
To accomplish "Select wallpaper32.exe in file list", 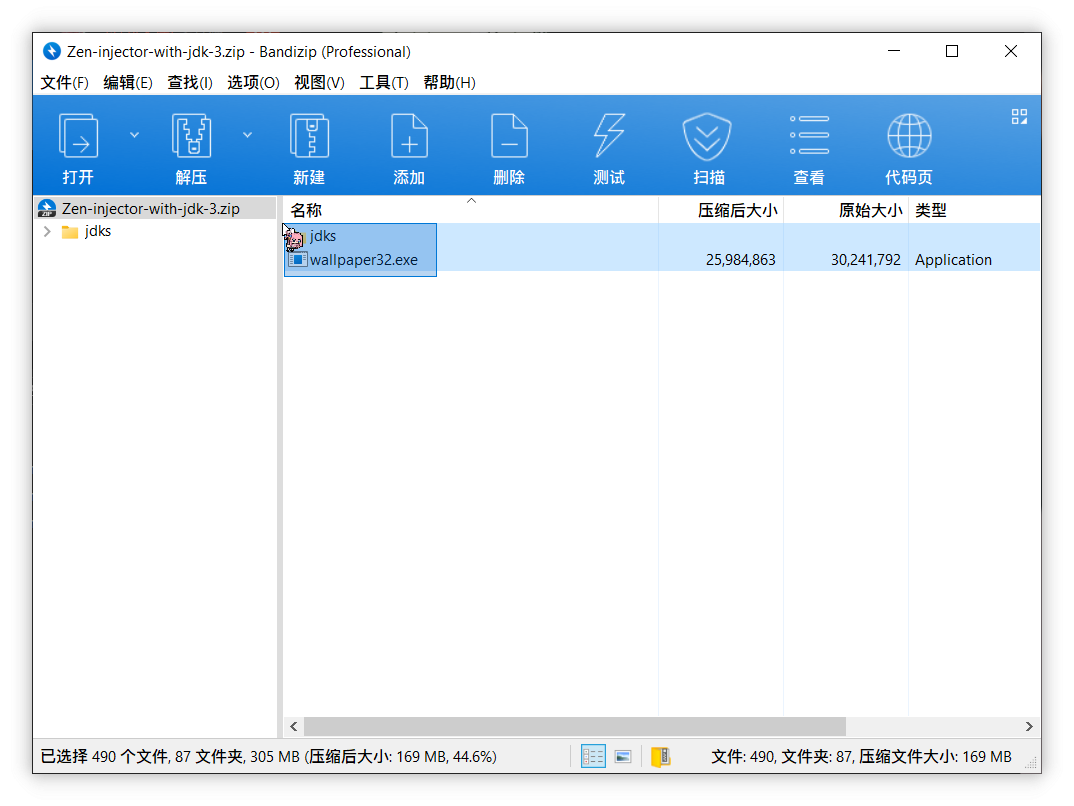I will point(363,260).
